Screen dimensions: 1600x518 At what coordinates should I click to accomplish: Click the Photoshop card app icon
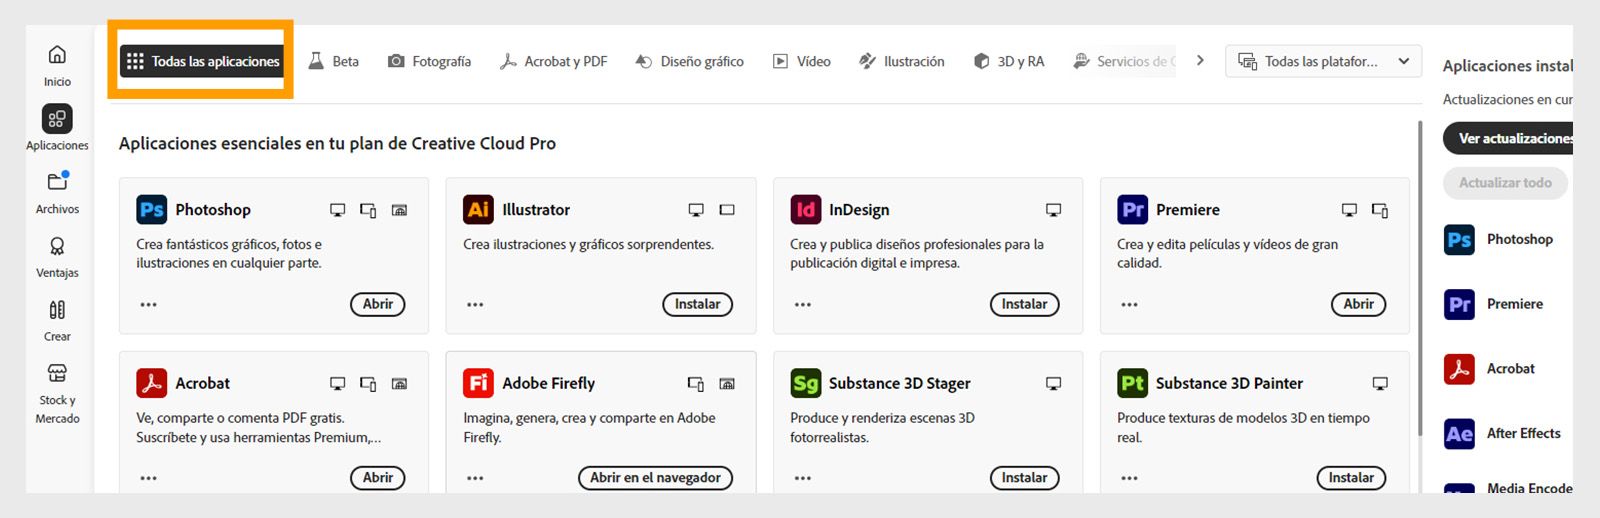coord(151,210)
